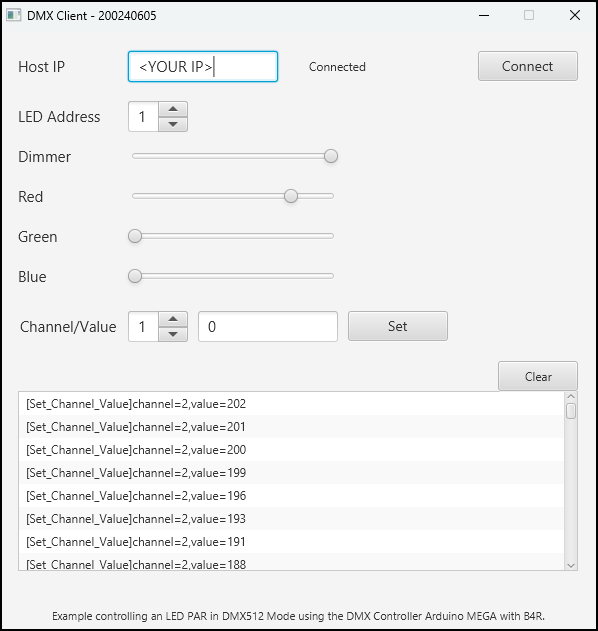Screen dimensions: 598x631
Task: Increase the LED Address spinner value
Action: (173, 109)
